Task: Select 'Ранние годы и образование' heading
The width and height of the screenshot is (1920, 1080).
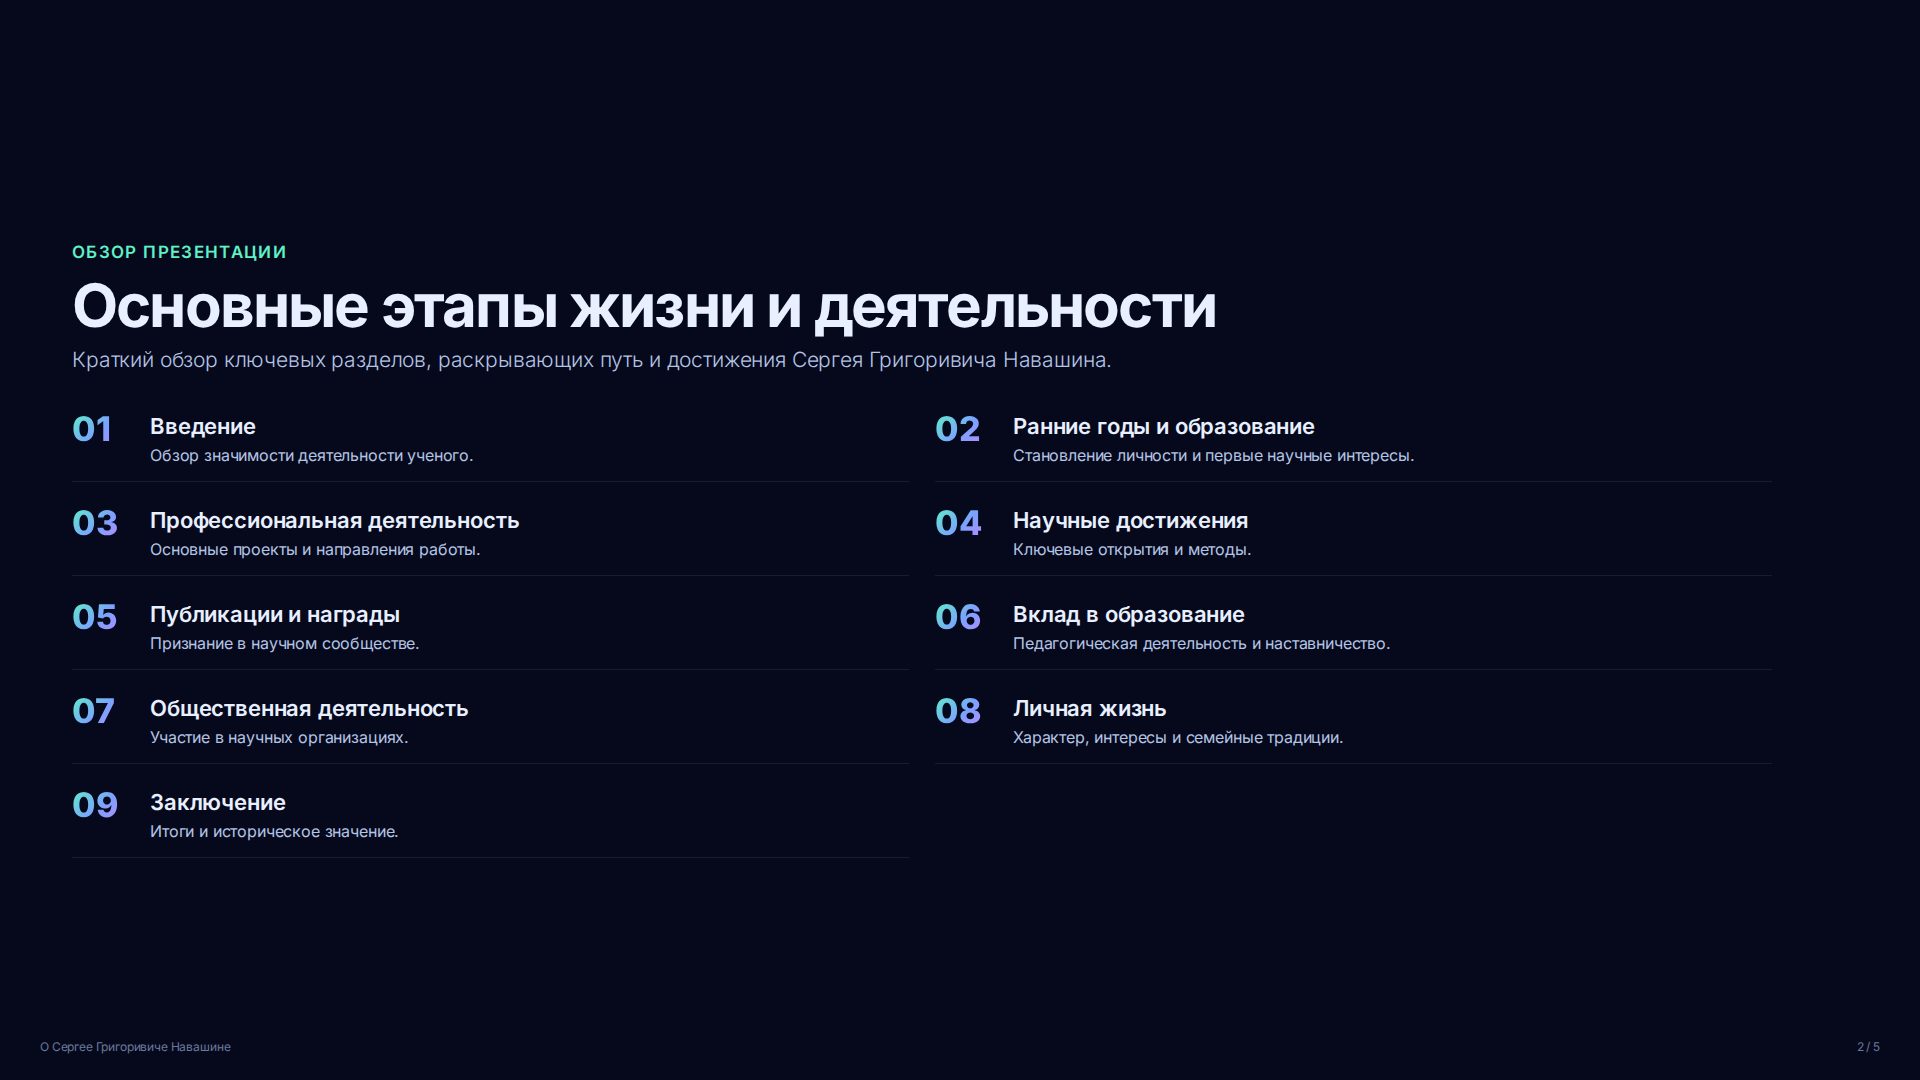Action: tap(1163, 427)
